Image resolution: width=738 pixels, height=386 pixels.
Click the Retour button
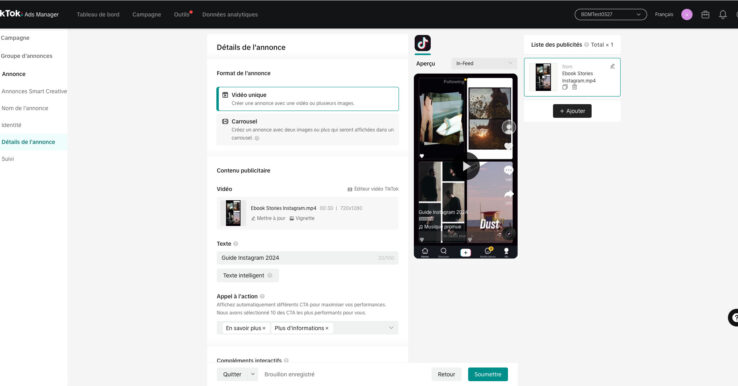point(446,374)
